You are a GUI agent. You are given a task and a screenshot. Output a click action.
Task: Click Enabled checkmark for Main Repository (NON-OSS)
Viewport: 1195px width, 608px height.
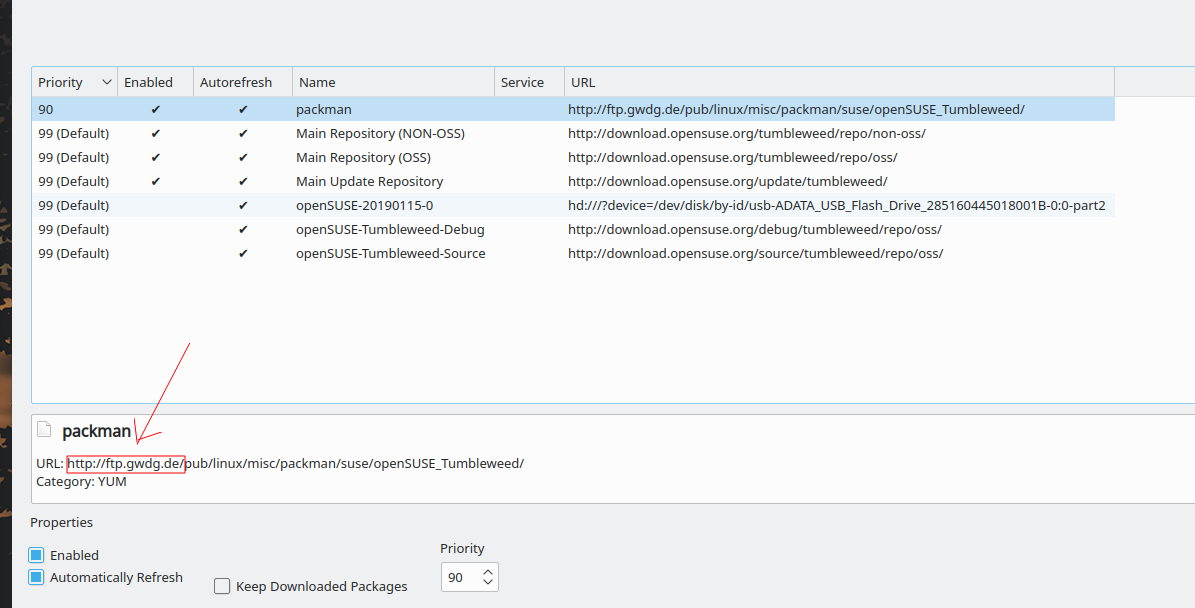(155, 133)
